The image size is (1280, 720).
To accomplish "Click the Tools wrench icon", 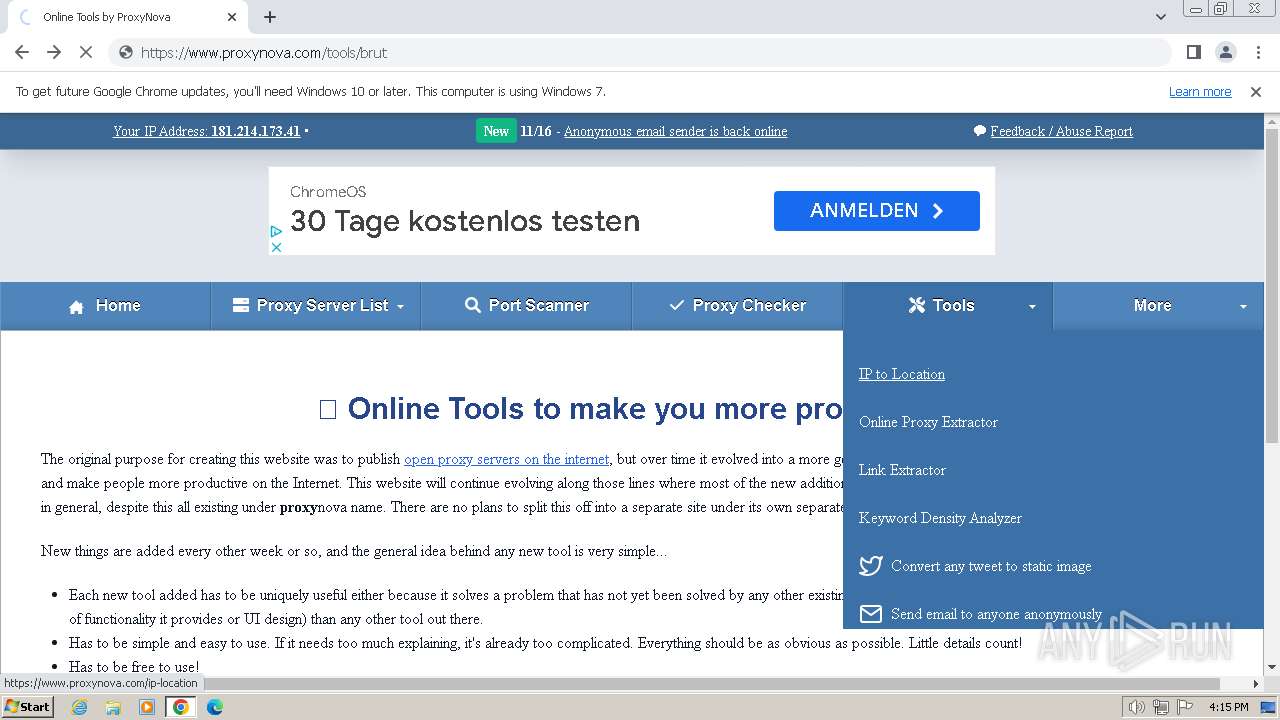I will [x=917, y=305].
